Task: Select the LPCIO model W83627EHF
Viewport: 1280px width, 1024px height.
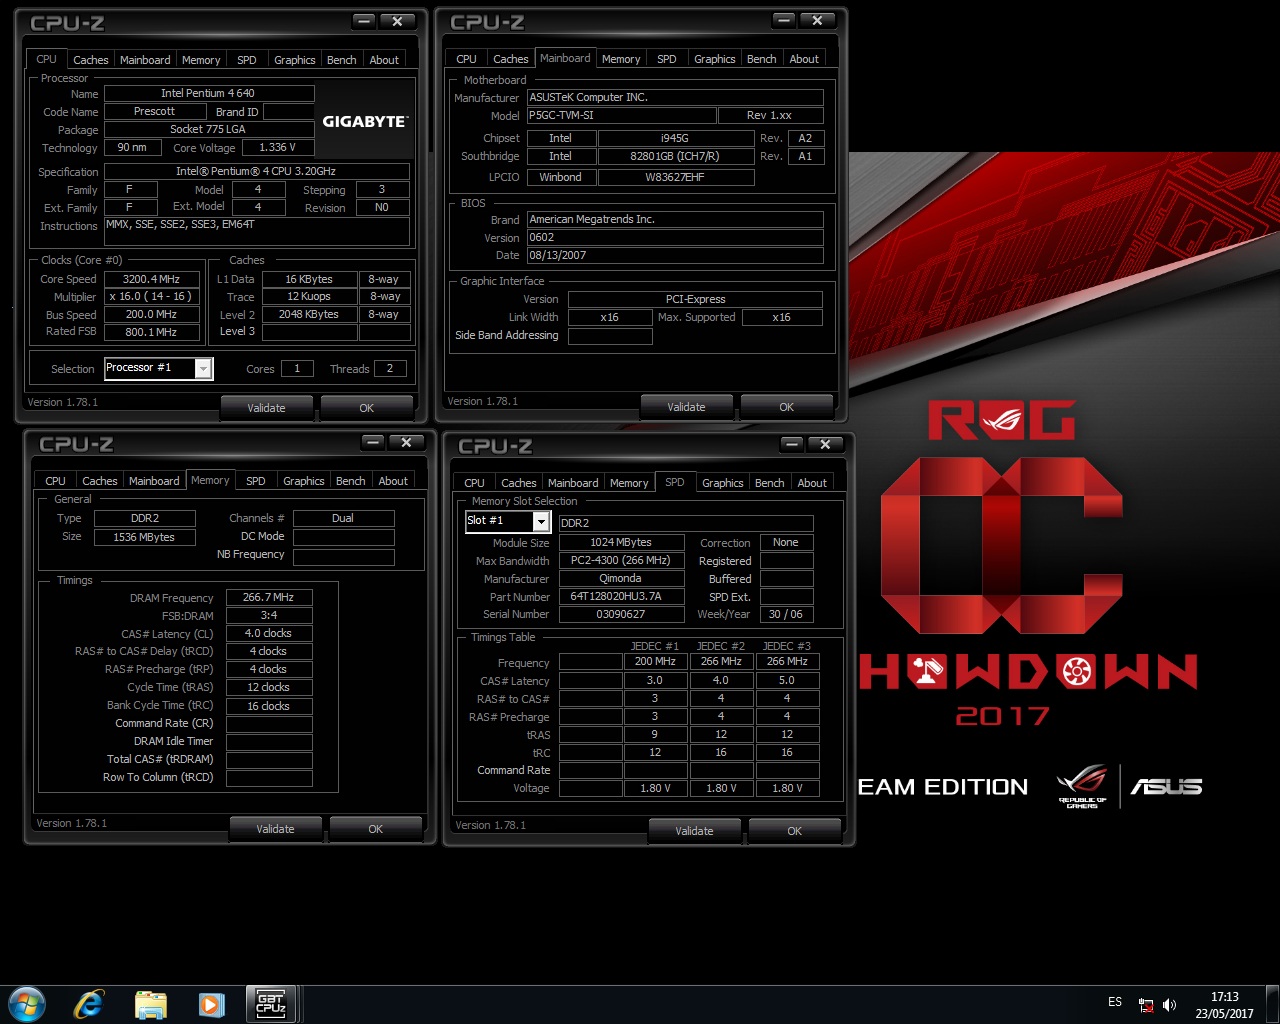Action: pos(675,177)
